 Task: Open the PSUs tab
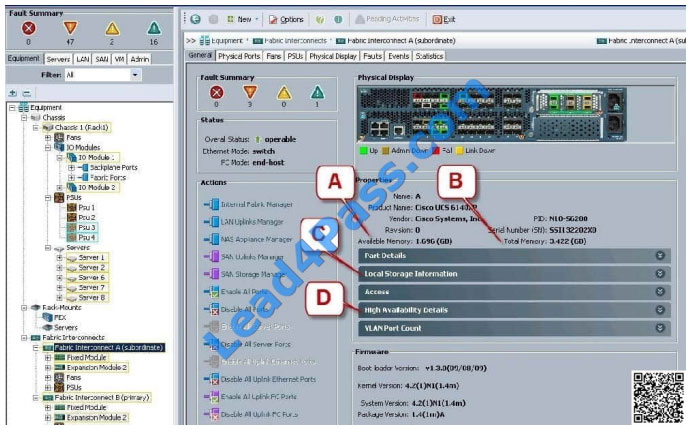pyautogui.click(x=295, y=56)
